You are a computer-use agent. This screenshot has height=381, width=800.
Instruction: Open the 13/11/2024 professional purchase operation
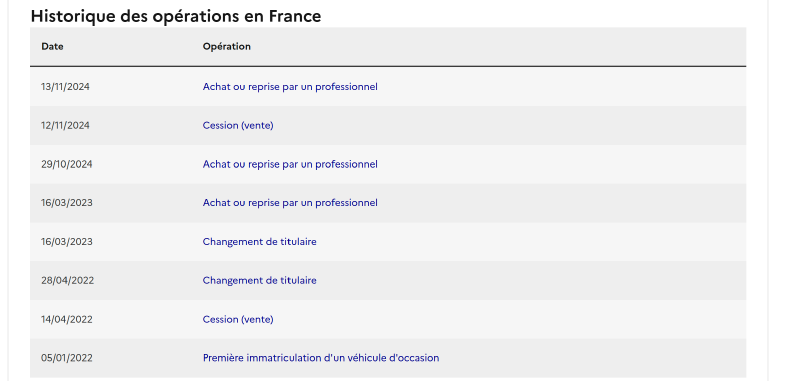[x=290, y=87]
